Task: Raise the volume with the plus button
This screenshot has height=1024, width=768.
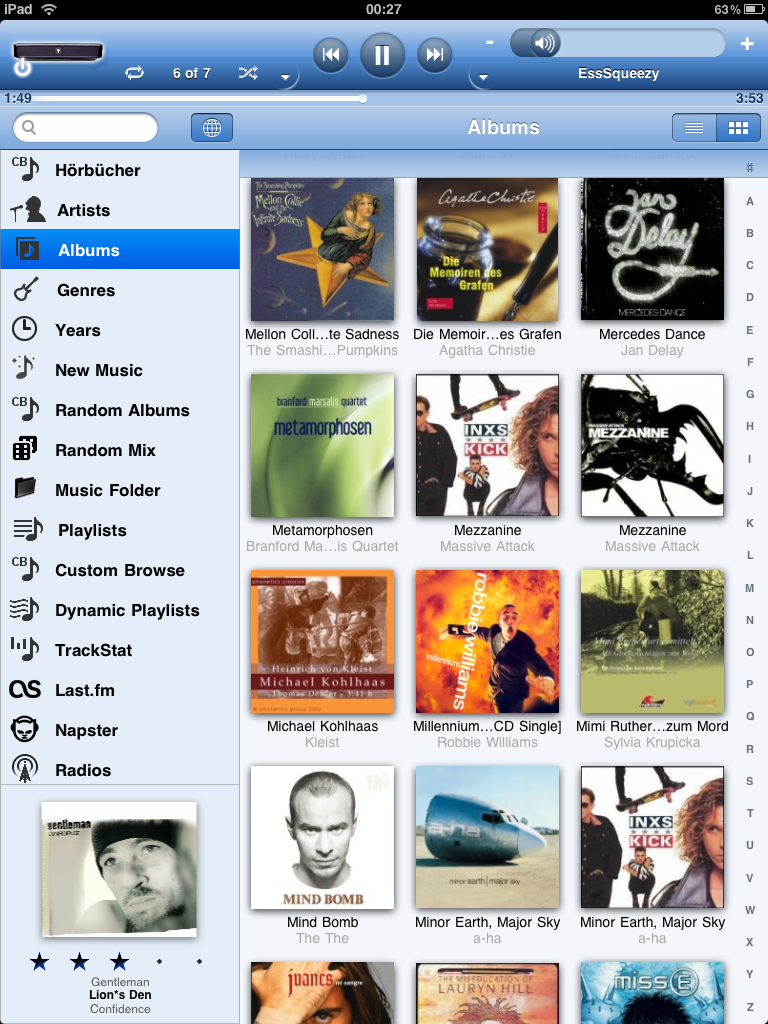Action: pyautogui.click(x=747, y=44)
